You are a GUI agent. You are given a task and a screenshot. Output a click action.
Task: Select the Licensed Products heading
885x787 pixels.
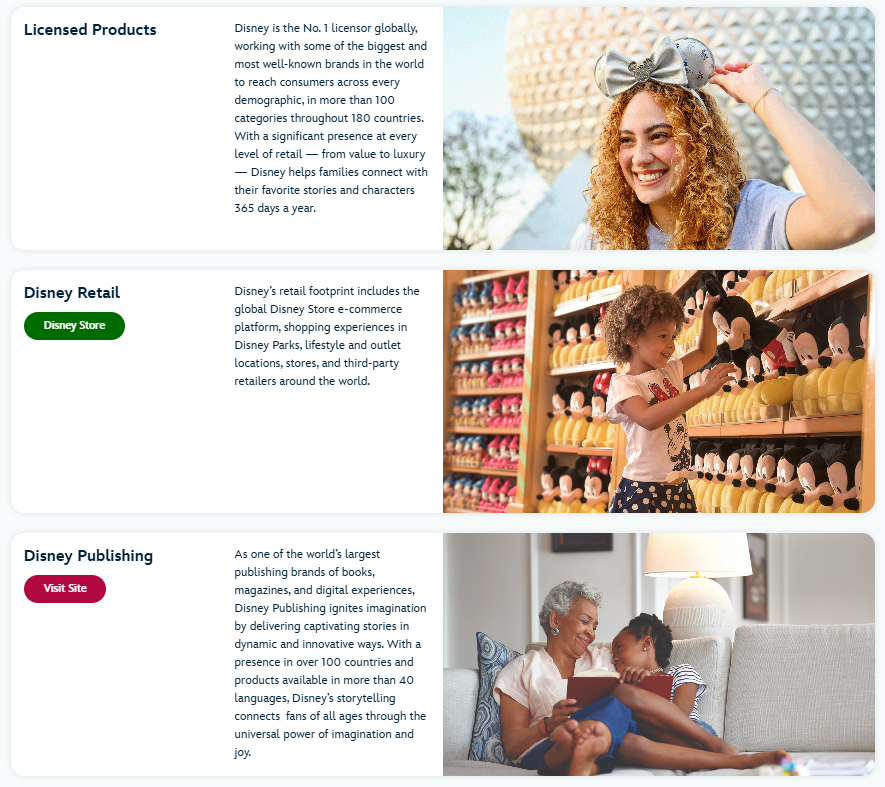point(90,29)
